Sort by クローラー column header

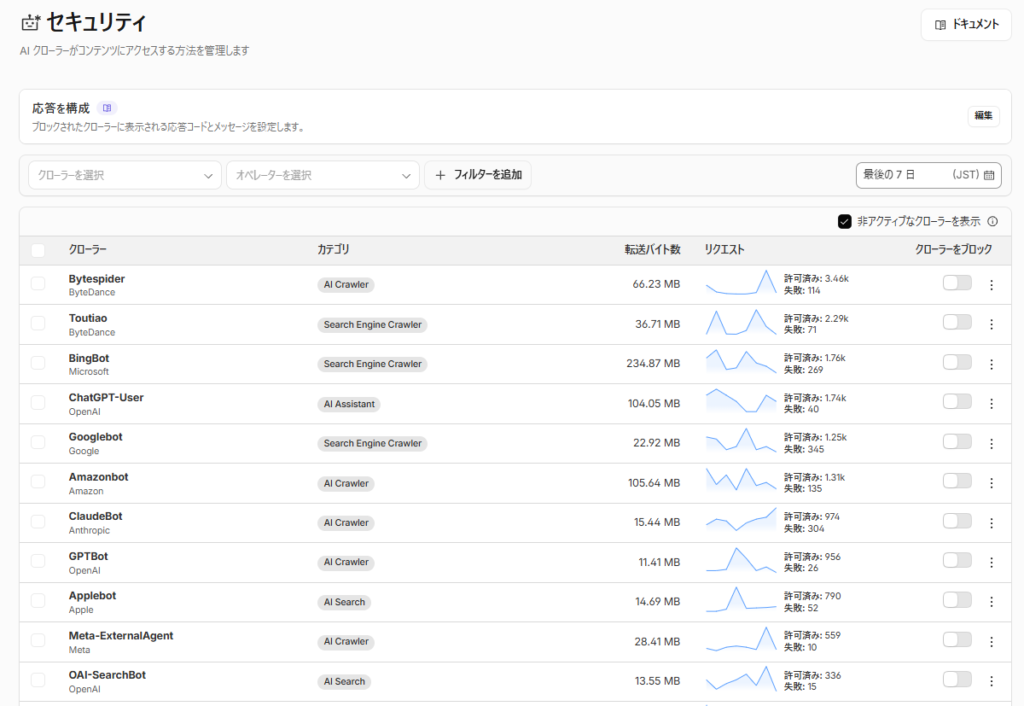click(88, 249)
